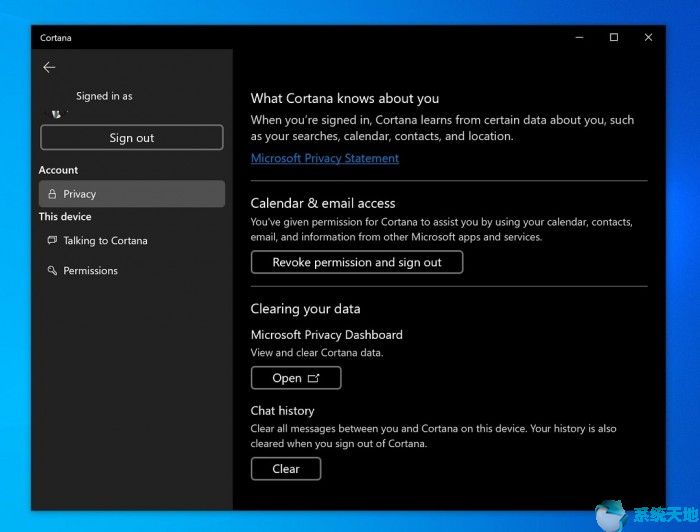Click the 'Account' section heading
The height and width of the screenshot is (532, 700).
pos(58,170)
